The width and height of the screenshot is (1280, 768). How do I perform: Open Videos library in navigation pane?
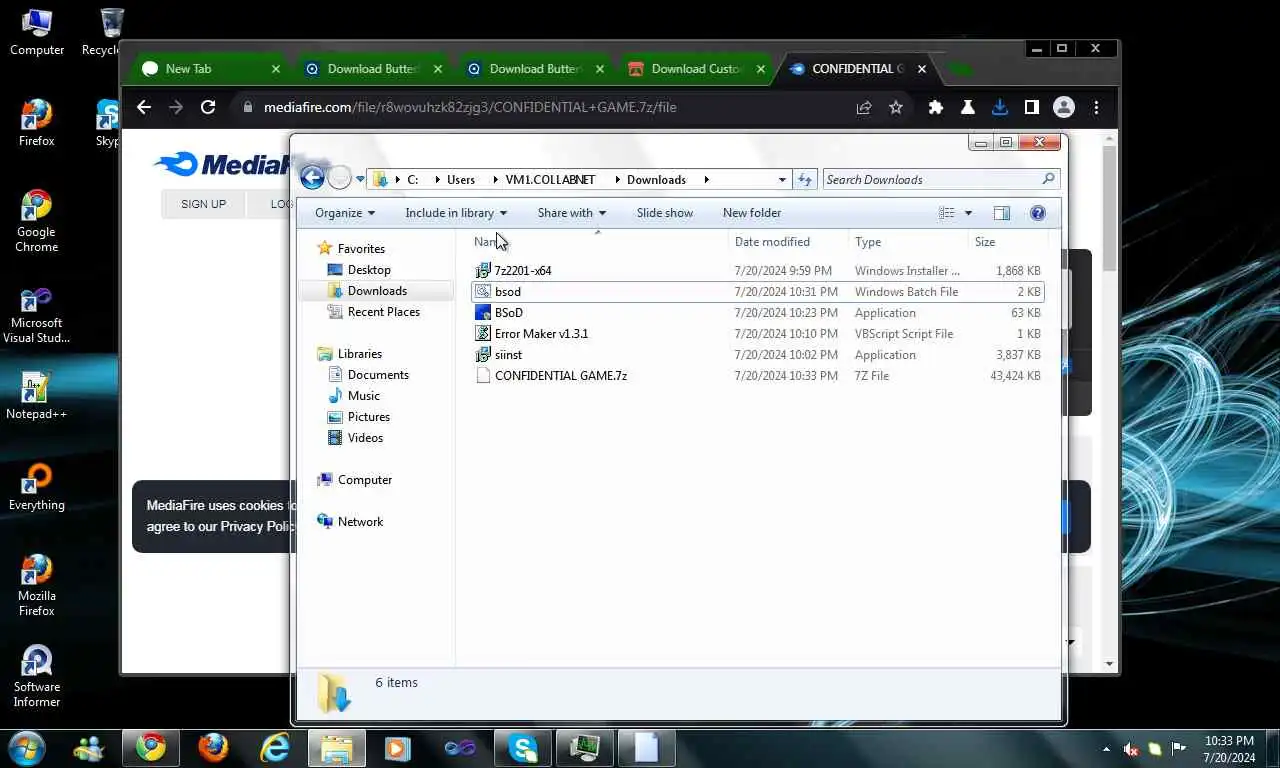[365, 438]
